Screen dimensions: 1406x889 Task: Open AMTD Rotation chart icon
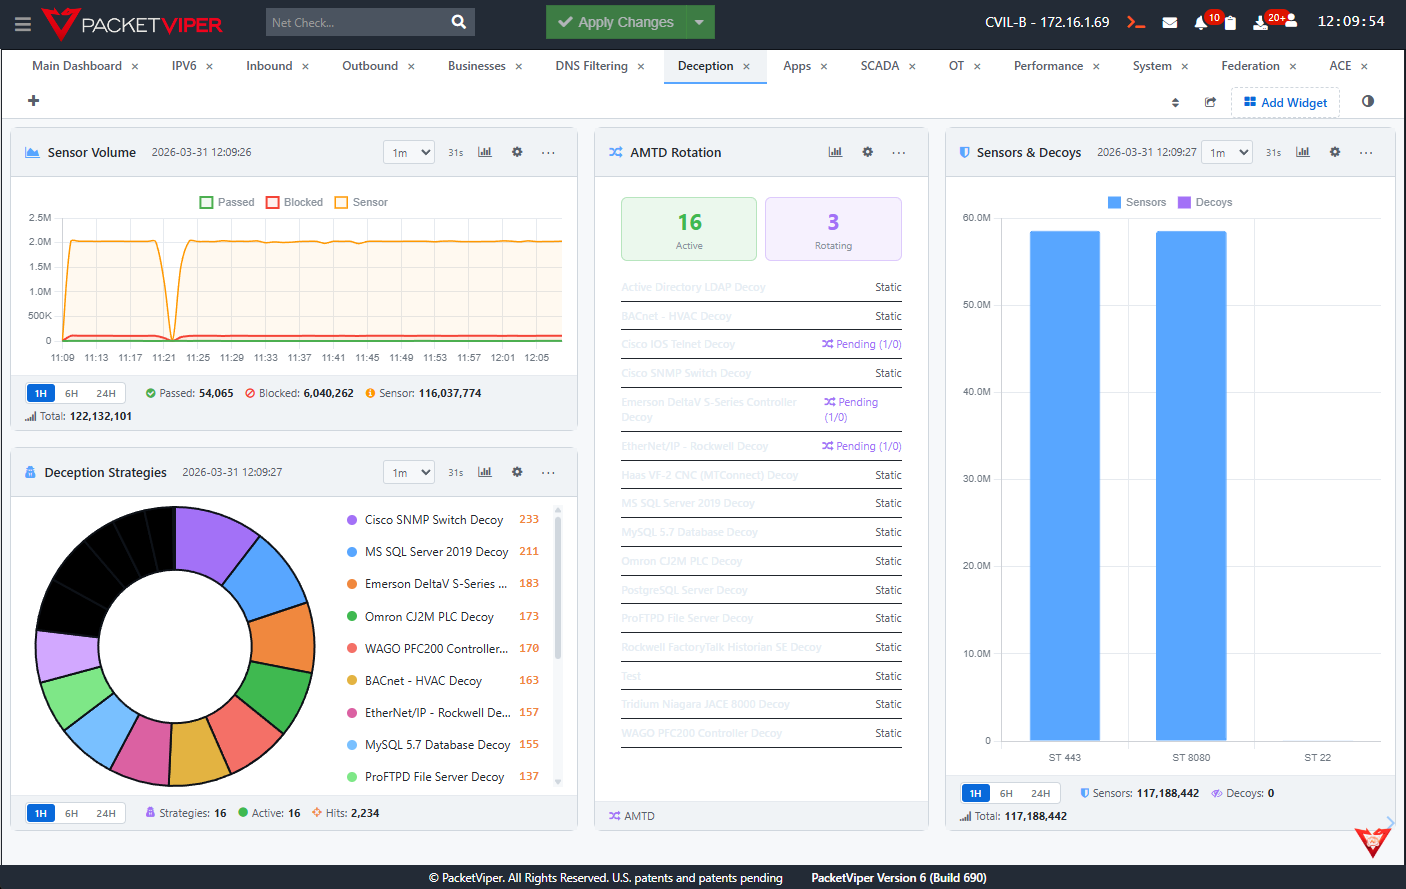pyautogui.click(x=835, y=152)
